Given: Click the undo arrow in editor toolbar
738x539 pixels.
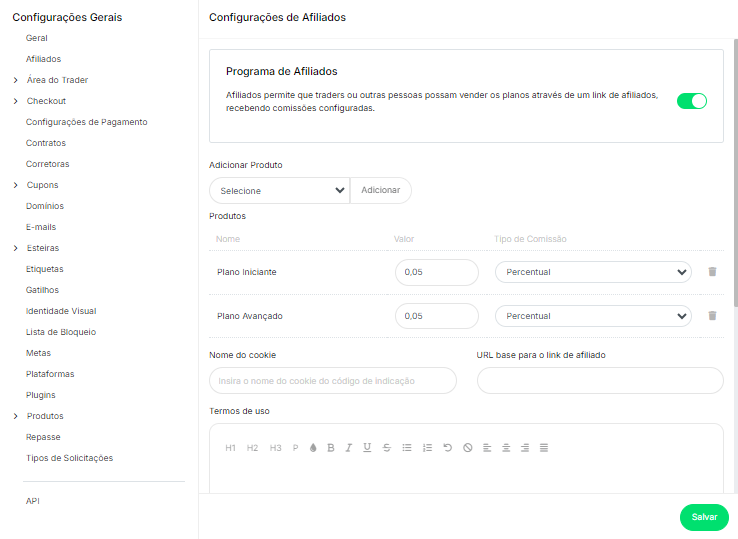Looking at the screenshot, I should coord(448,448).
